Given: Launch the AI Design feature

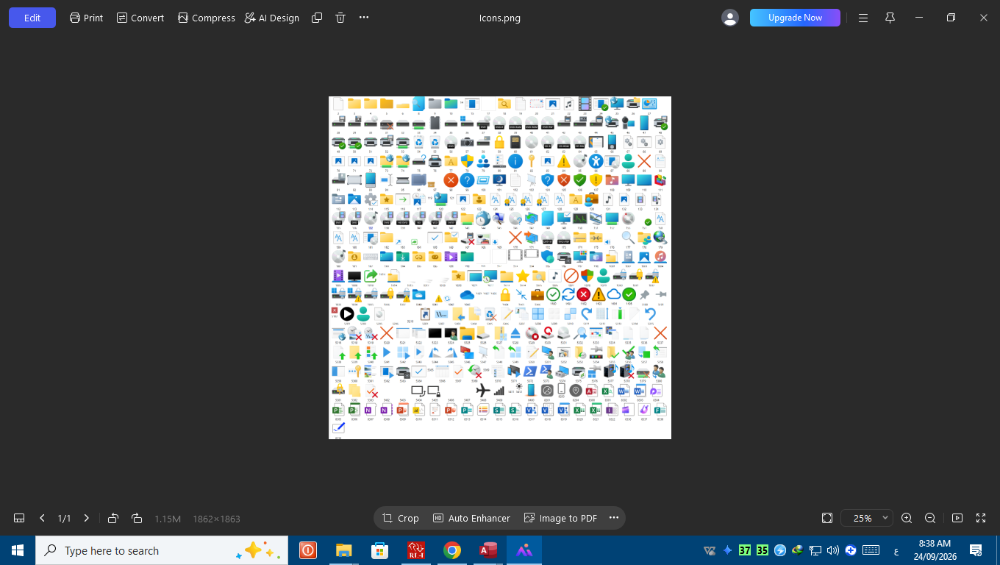Looking at the screenshot, I should pos(272,18).
